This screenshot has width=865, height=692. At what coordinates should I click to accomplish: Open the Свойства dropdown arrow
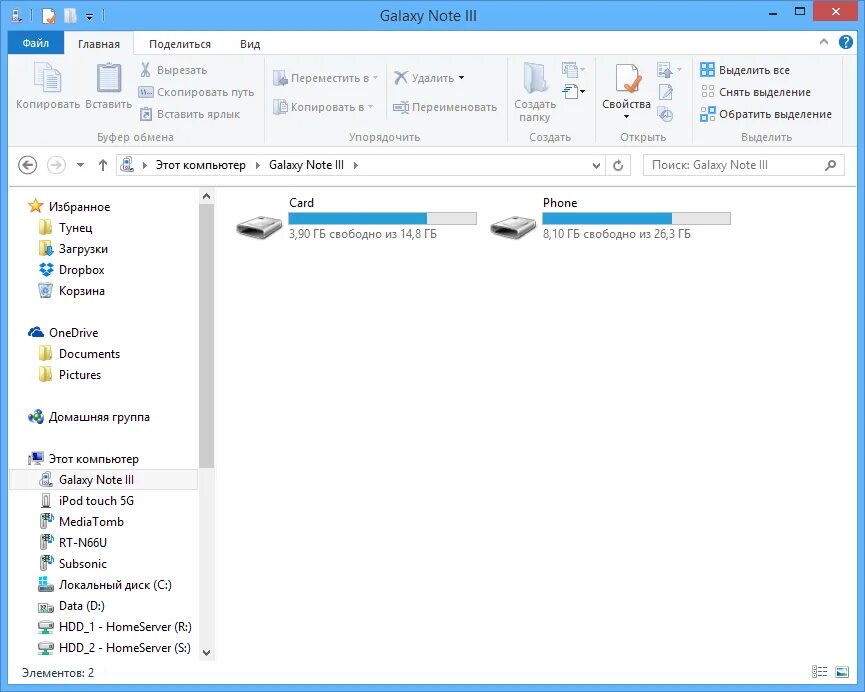click(x=626, y=116)
